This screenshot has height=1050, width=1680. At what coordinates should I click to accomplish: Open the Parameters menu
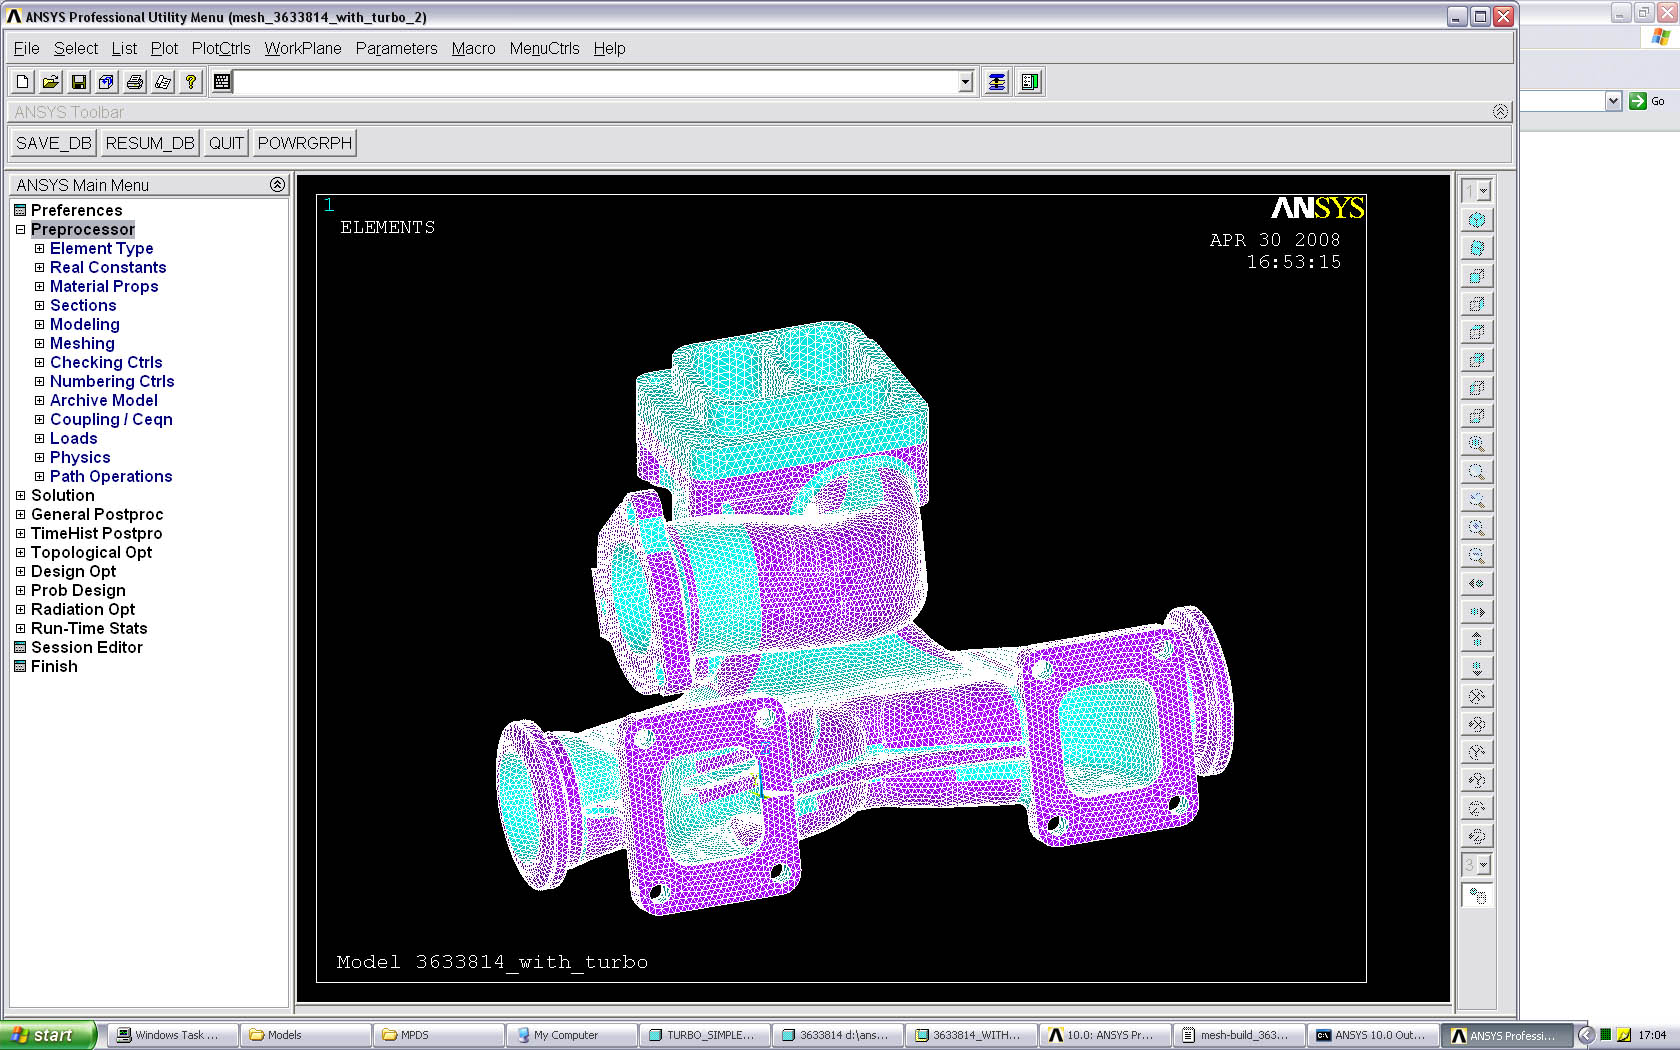point(397,48)
